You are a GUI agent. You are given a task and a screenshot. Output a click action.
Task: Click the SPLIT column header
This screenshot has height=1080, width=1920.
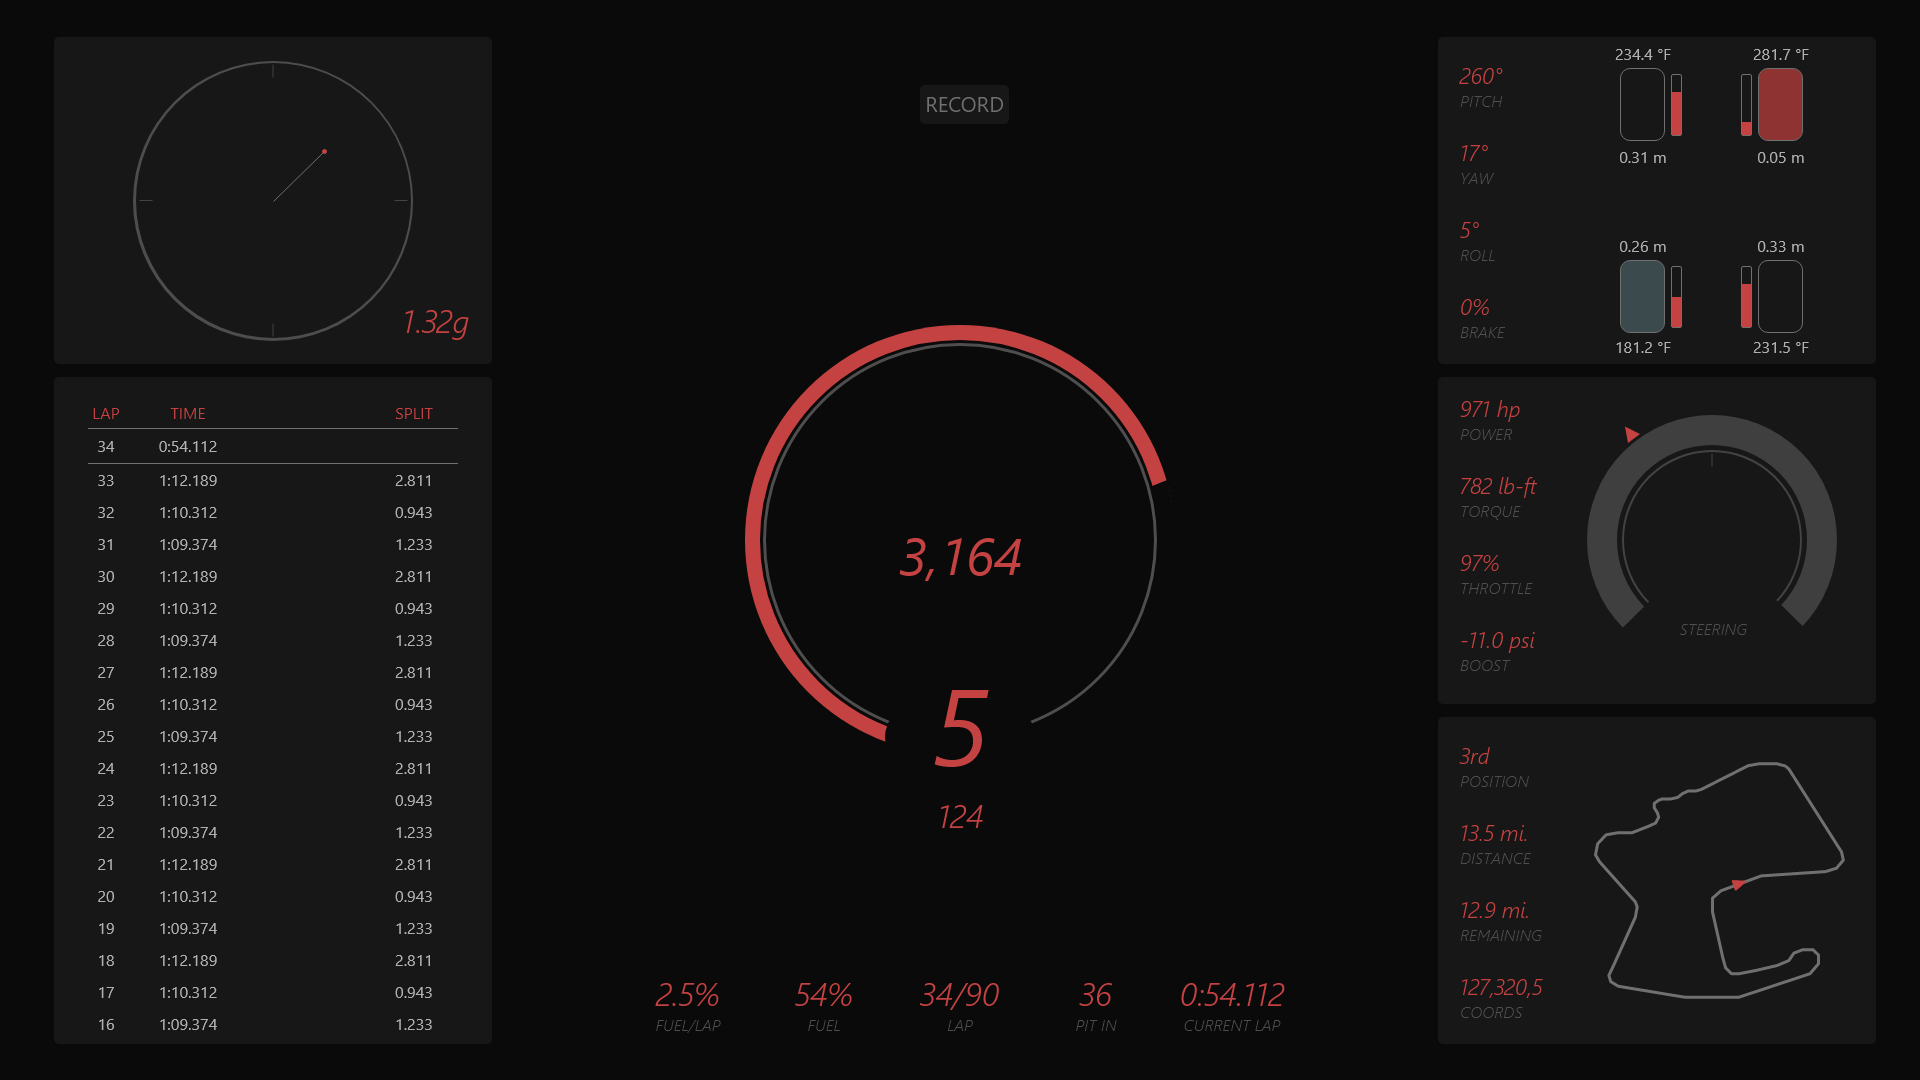click(413, 414)
